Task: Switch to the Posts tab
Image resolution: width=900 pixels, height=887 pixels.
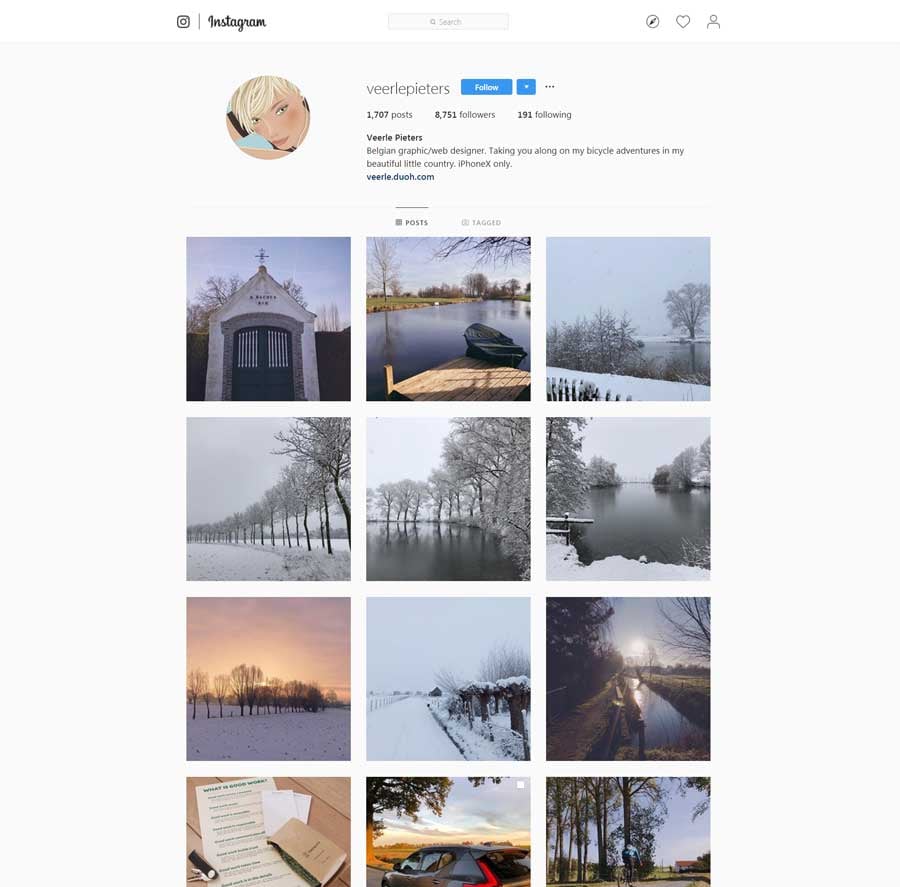Action: click(x=412, y=222)
